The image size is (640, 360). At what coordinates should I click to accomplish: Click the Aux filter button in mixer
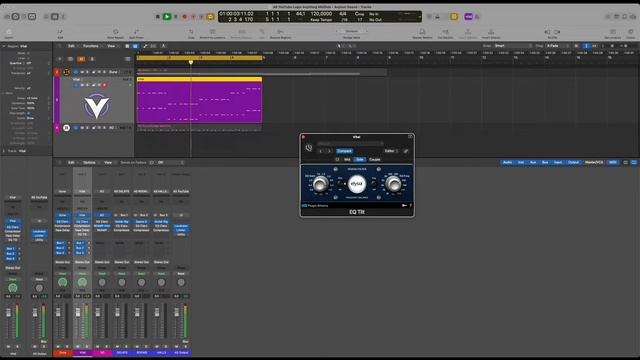click(x=533, y=162)
